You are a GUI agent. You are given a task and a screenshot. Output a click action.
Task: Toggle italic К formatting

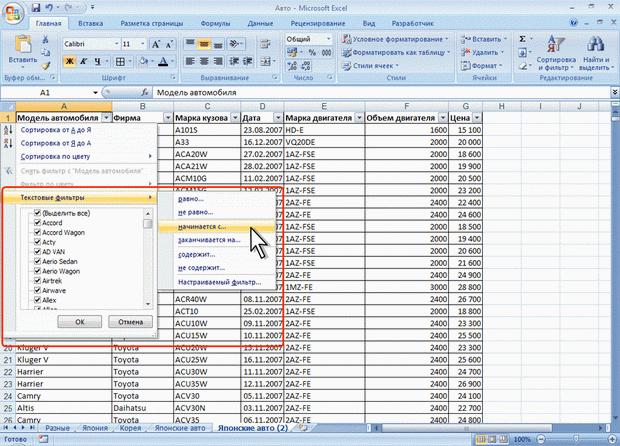[x=83, y=61]
